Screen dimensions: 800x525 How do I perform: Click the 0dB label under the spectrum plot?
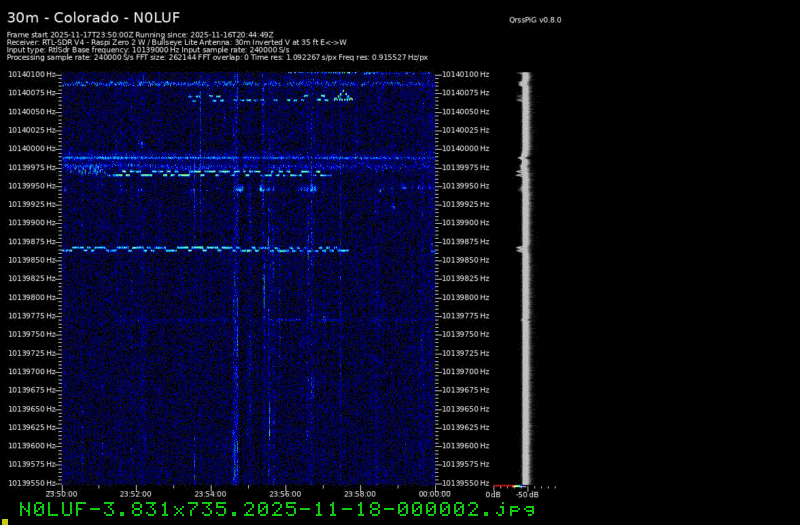(493, 494)
